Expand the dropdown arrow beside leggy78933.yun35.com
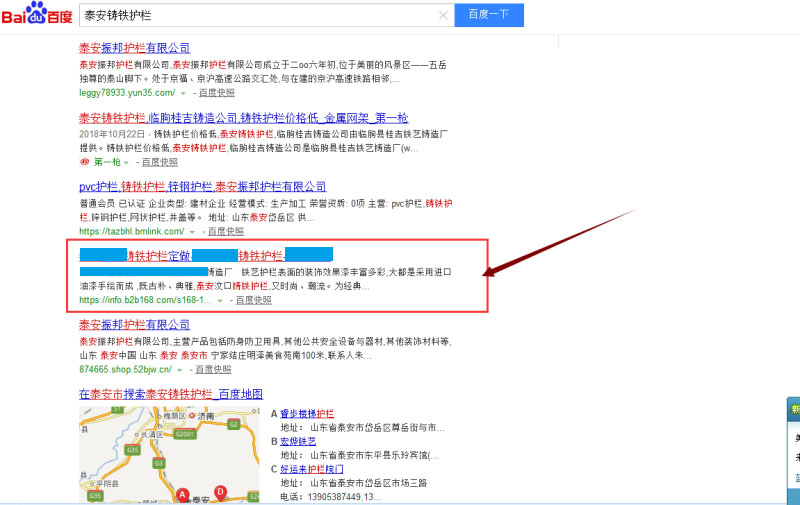The image size is (800, 505). [183, 93]
